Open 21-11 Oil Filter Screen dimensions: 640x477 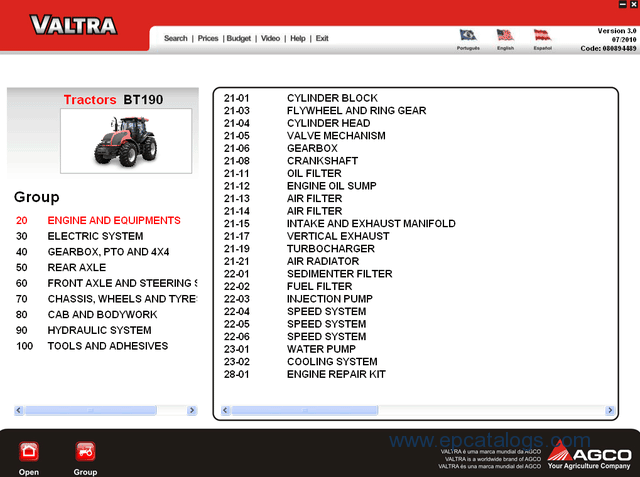point(282,173)
